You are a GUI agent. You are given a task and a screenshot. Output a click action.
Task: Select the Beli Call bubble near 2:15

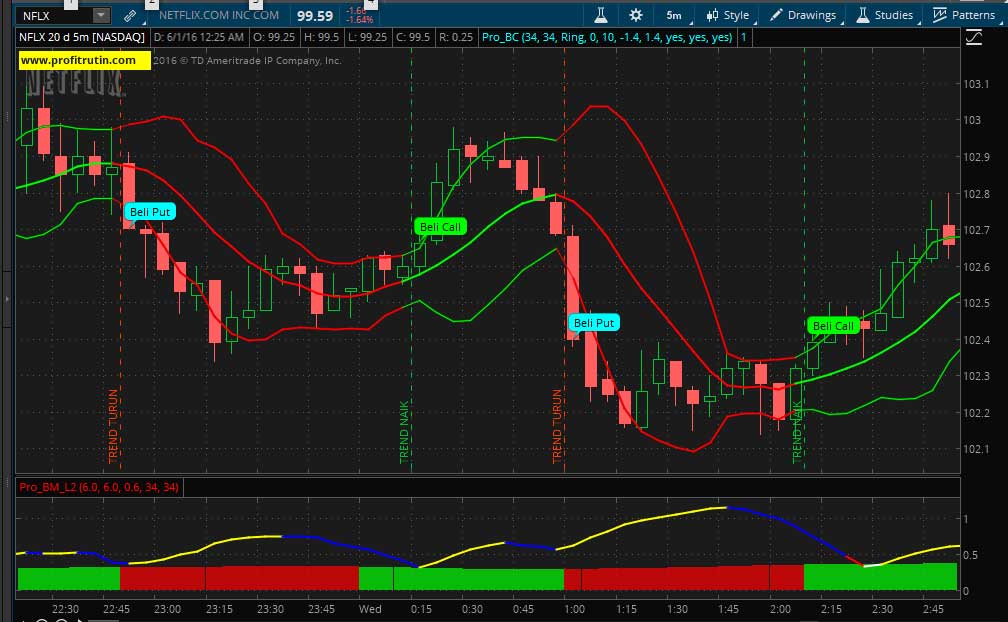833,326
